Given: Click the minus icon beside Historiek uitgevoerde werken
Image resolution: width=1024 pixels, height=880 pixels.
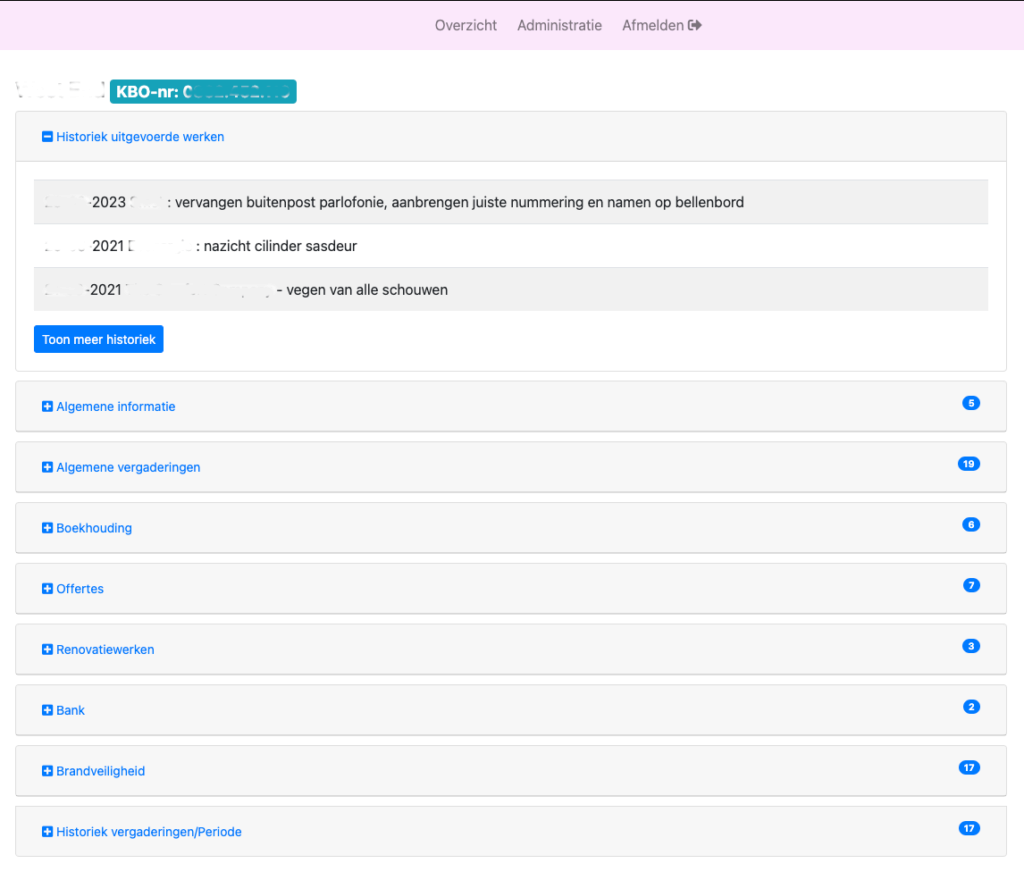Looking at the screenshot, I should (x=47, y=137).
